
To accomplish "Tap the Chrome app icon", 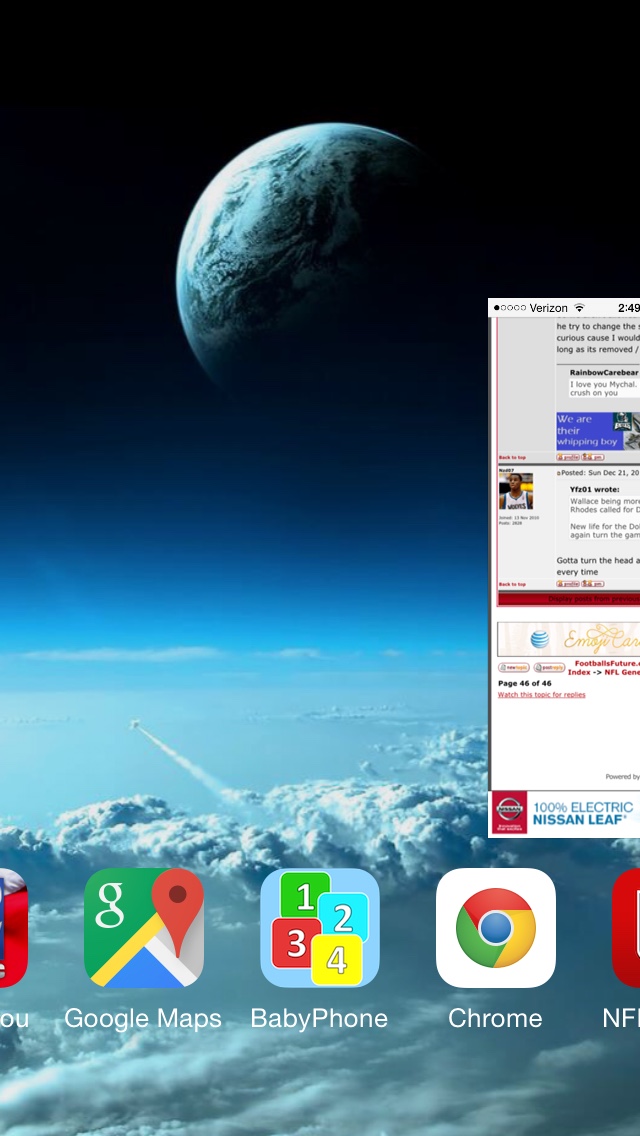I will pos(496,927).
